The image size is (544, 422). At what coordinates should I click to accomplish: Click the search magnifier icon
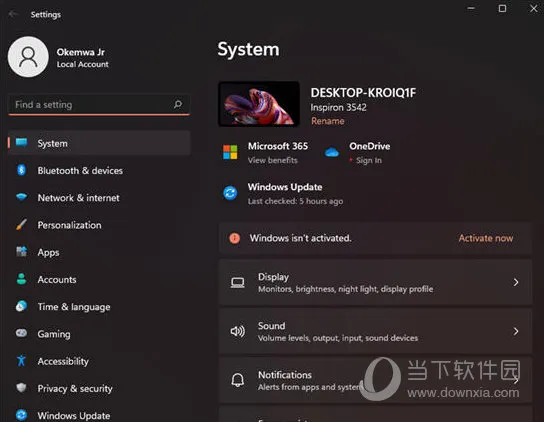point(178,104)
